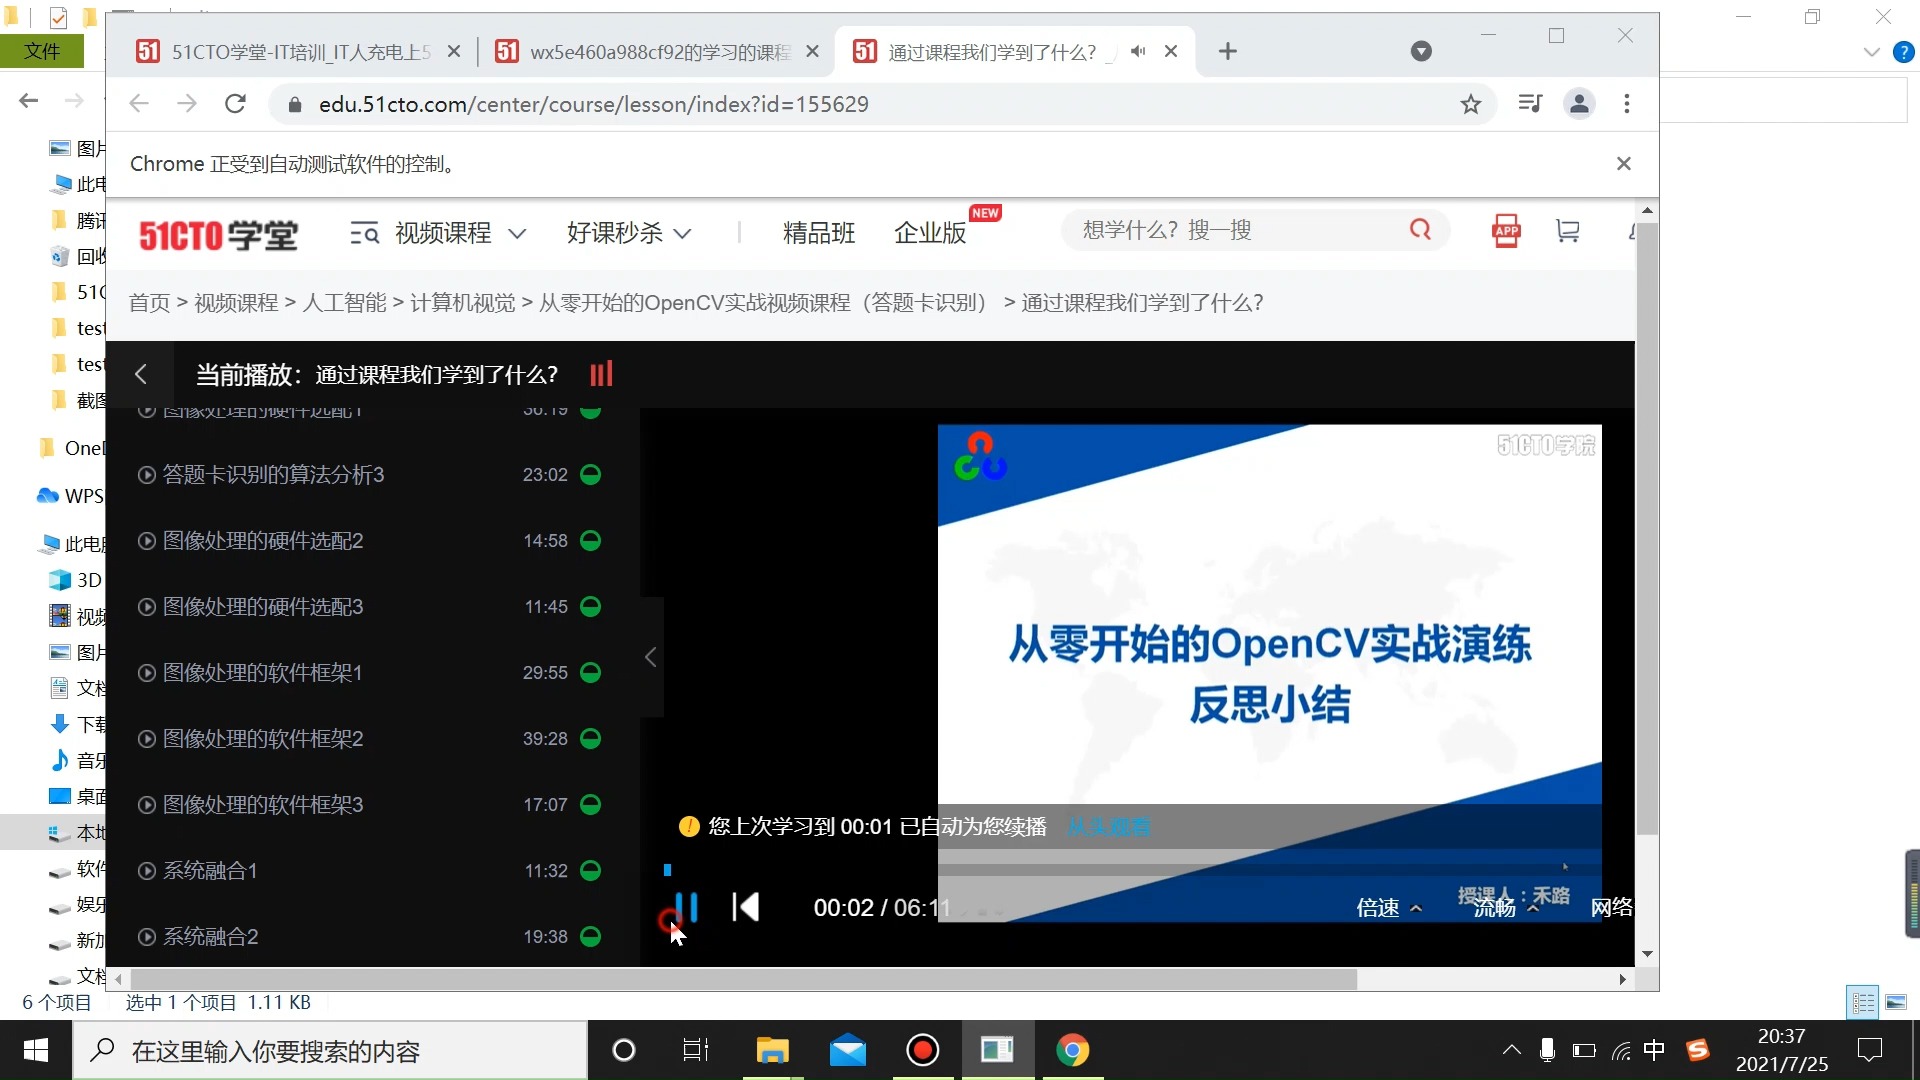Click the previous track button
The image size is (1920, 1080).
pyautogui.click(x=746, y=907)
